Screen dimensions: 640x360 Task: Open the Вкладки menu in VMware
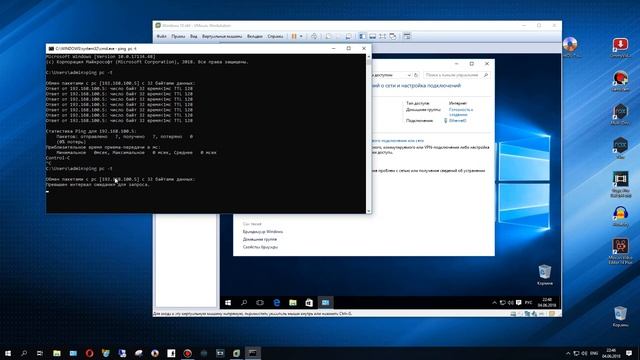(255, 36)
